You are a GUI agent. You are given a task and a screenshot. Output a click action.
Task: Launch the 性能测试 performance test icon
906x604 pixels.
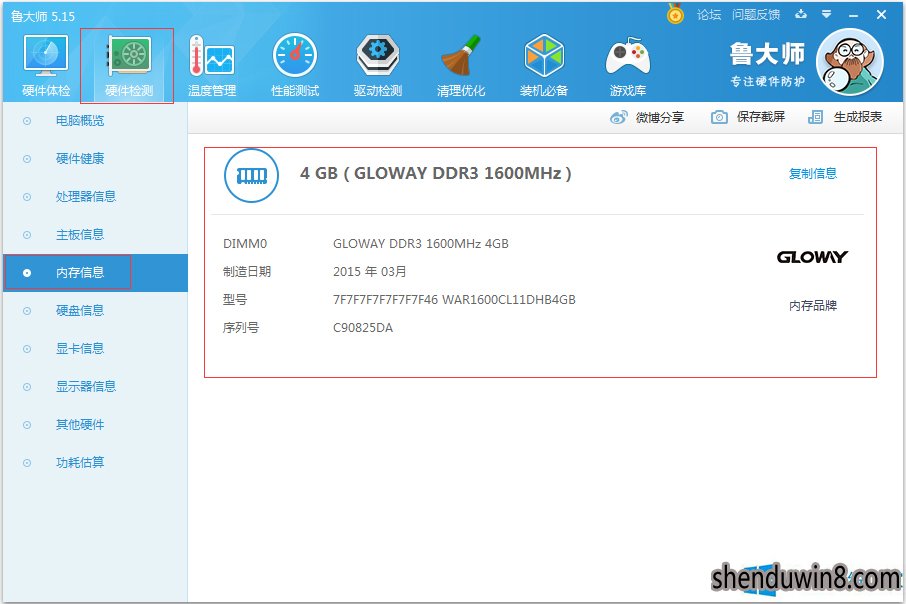click(295, 55)
